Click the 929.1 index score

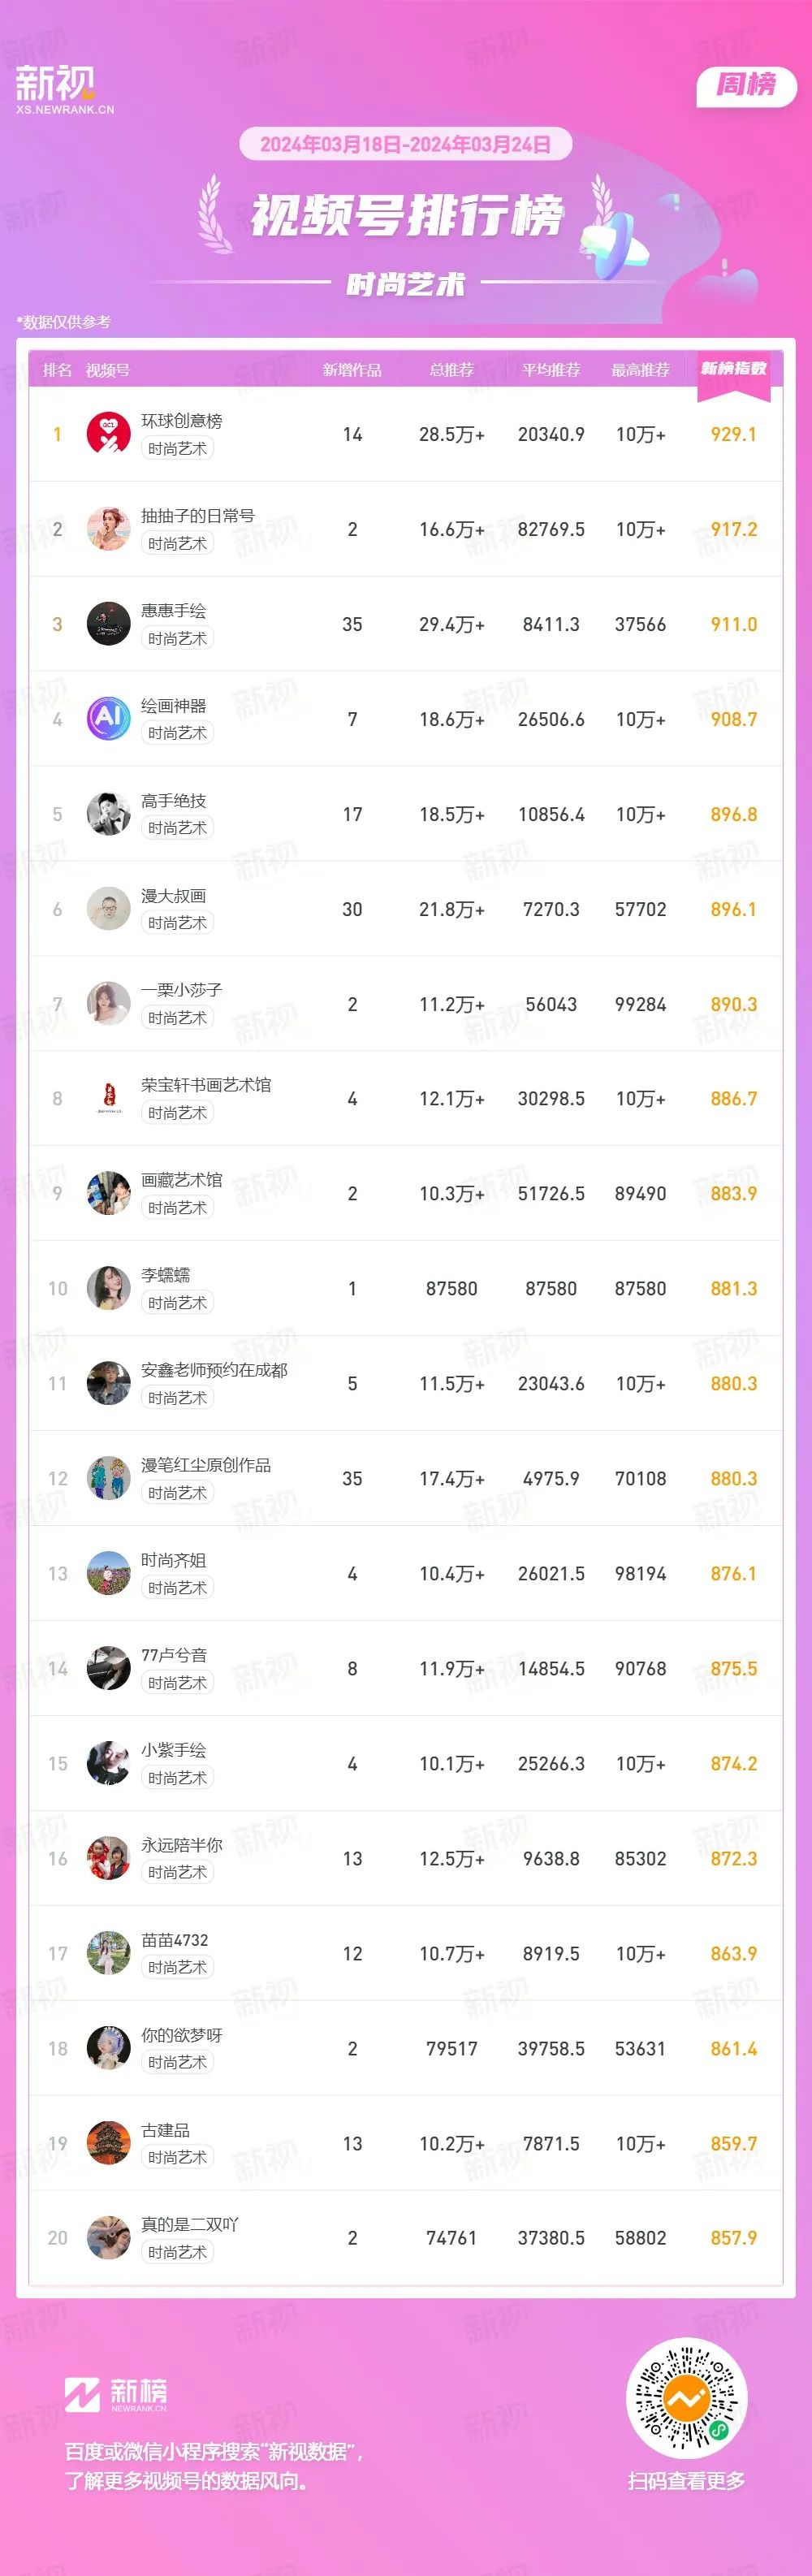coord(733,434)
